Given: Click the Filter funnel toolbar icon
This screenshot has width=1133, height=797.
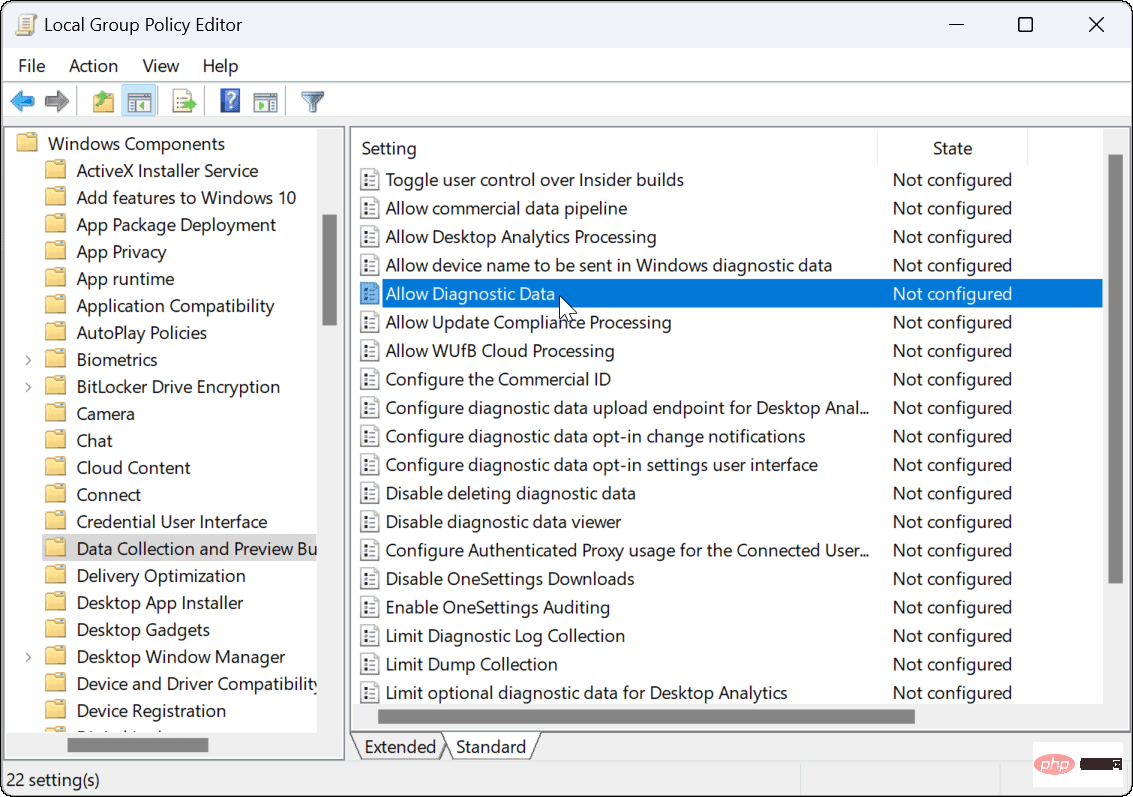Looking at the screenshot, I should (x=312, y=102).
